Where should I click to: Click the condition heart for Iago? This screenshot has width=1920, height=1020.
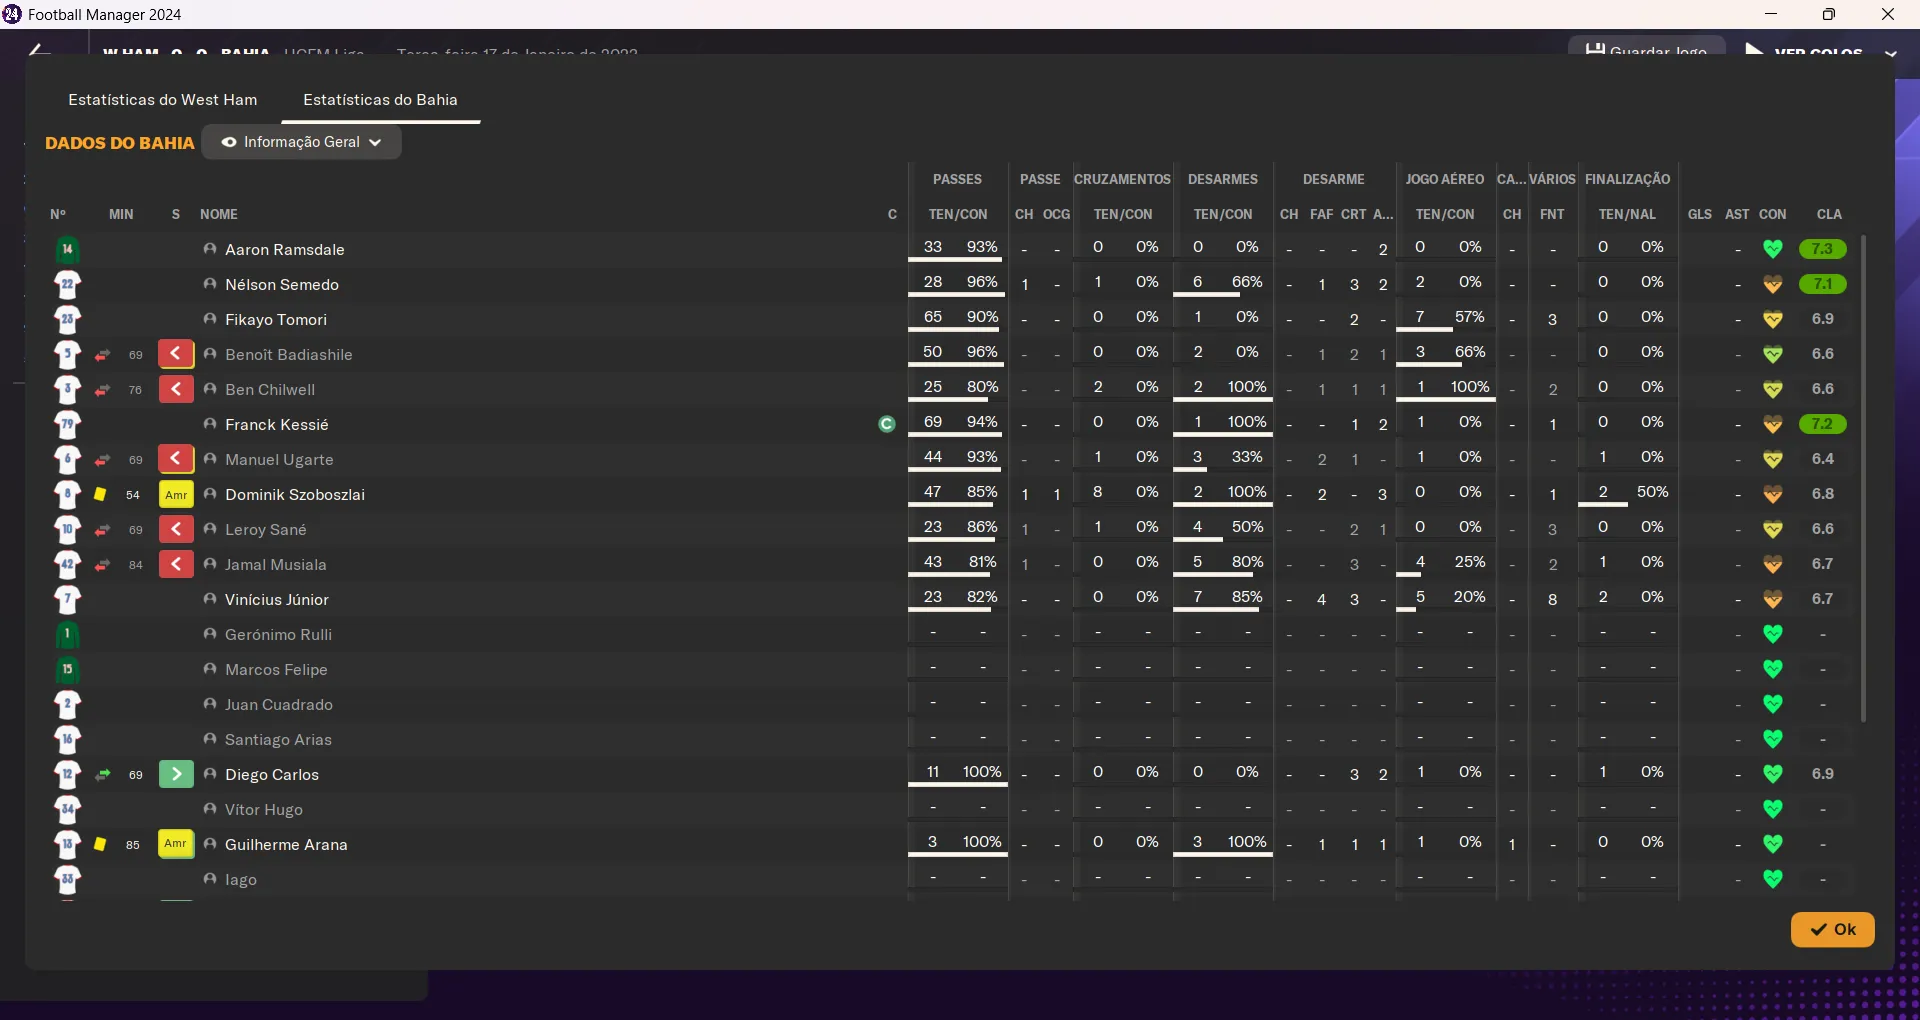pyautogui.click(x=1773, y=879)
